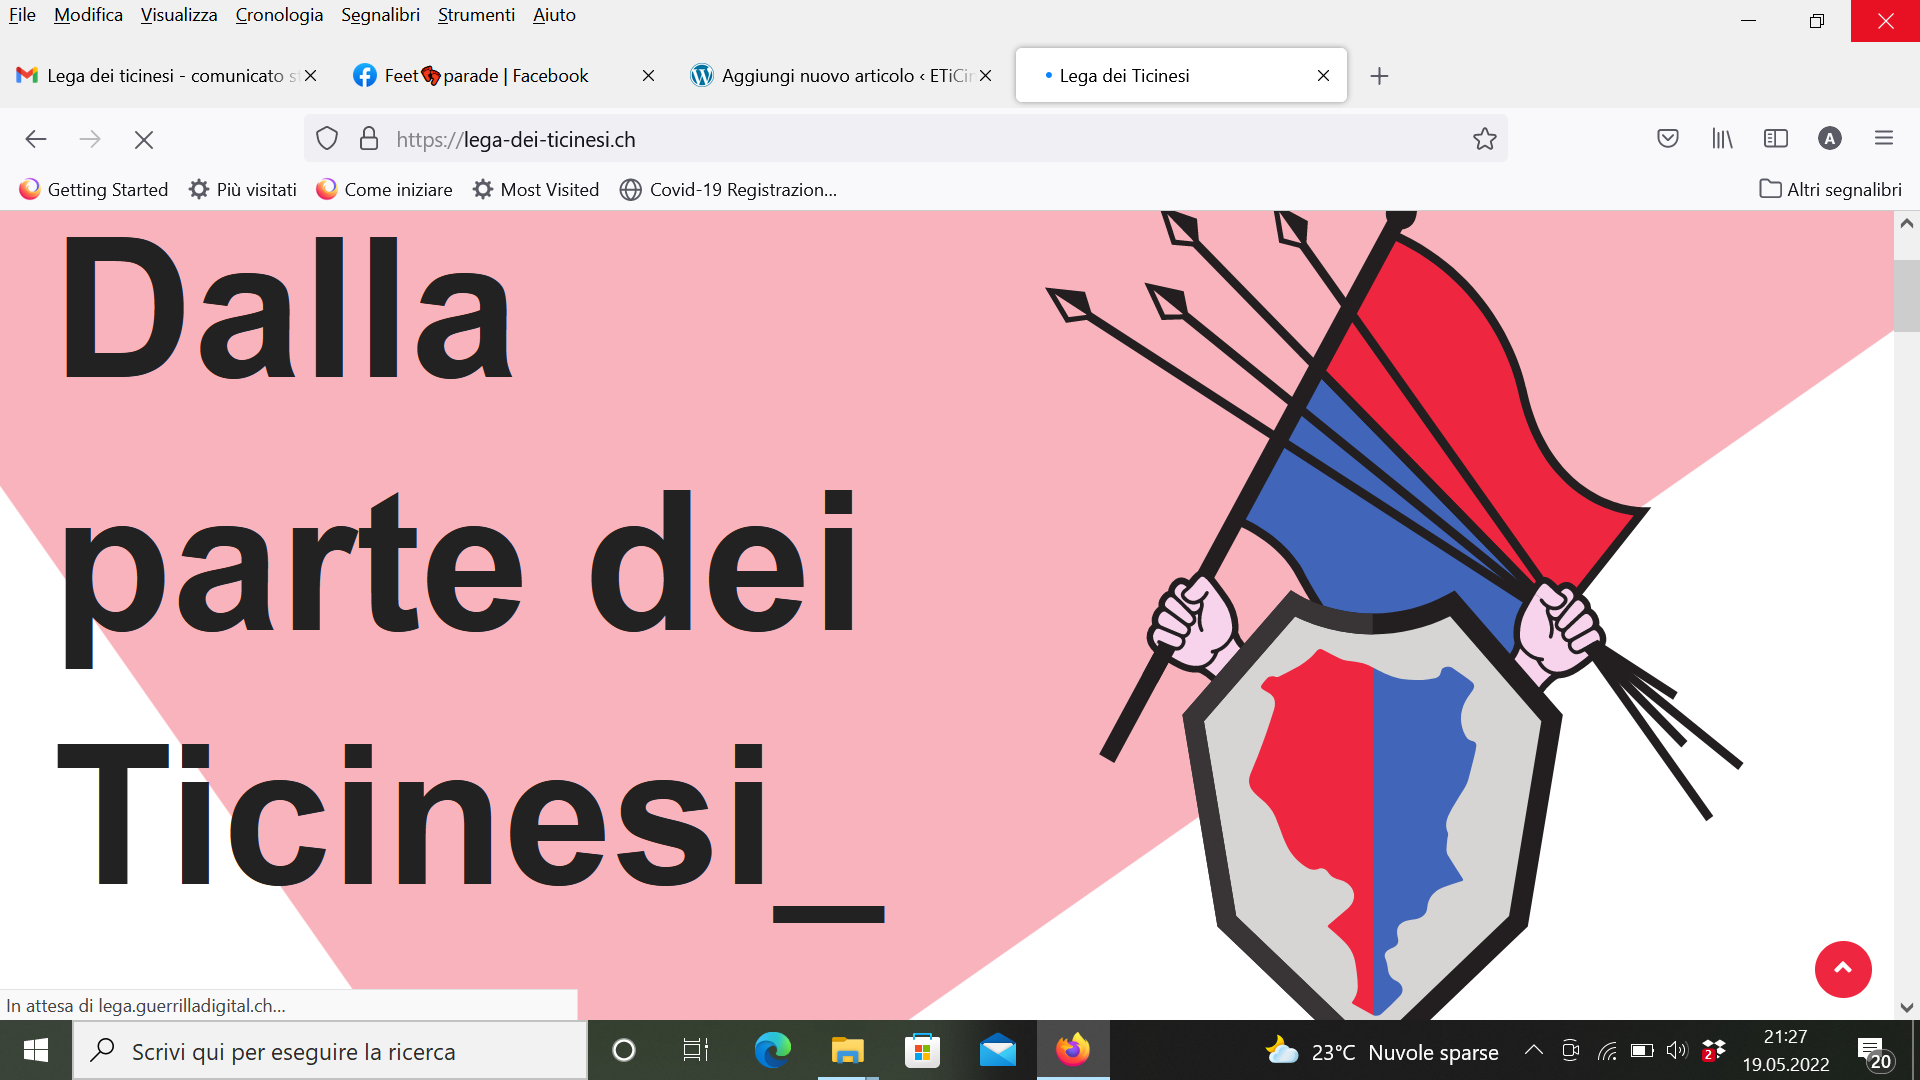Click the battery status tray icon
The width and height of the screenshot is (1920, 1080).
tap(1642, 1050)
